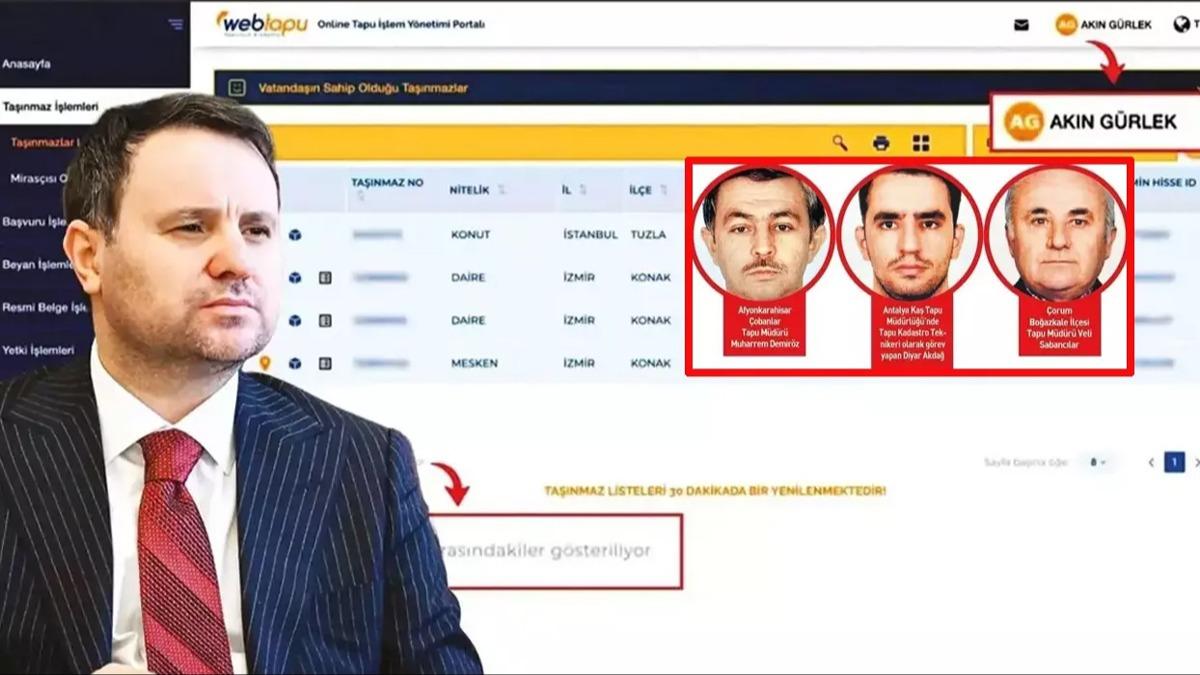Sort by the NİTELİK column
1200x675 pixels.
[x=476, y=189]
